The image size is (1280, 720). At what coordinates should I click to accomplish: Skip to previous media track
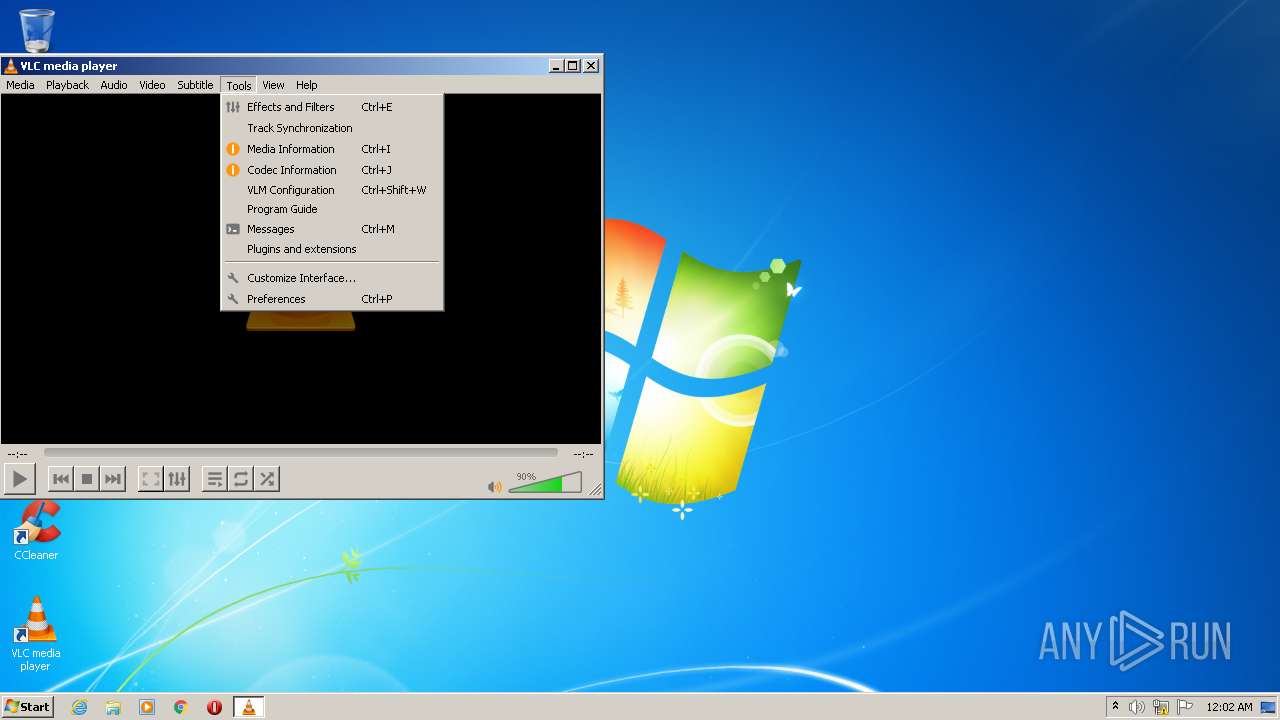[61, 479]
